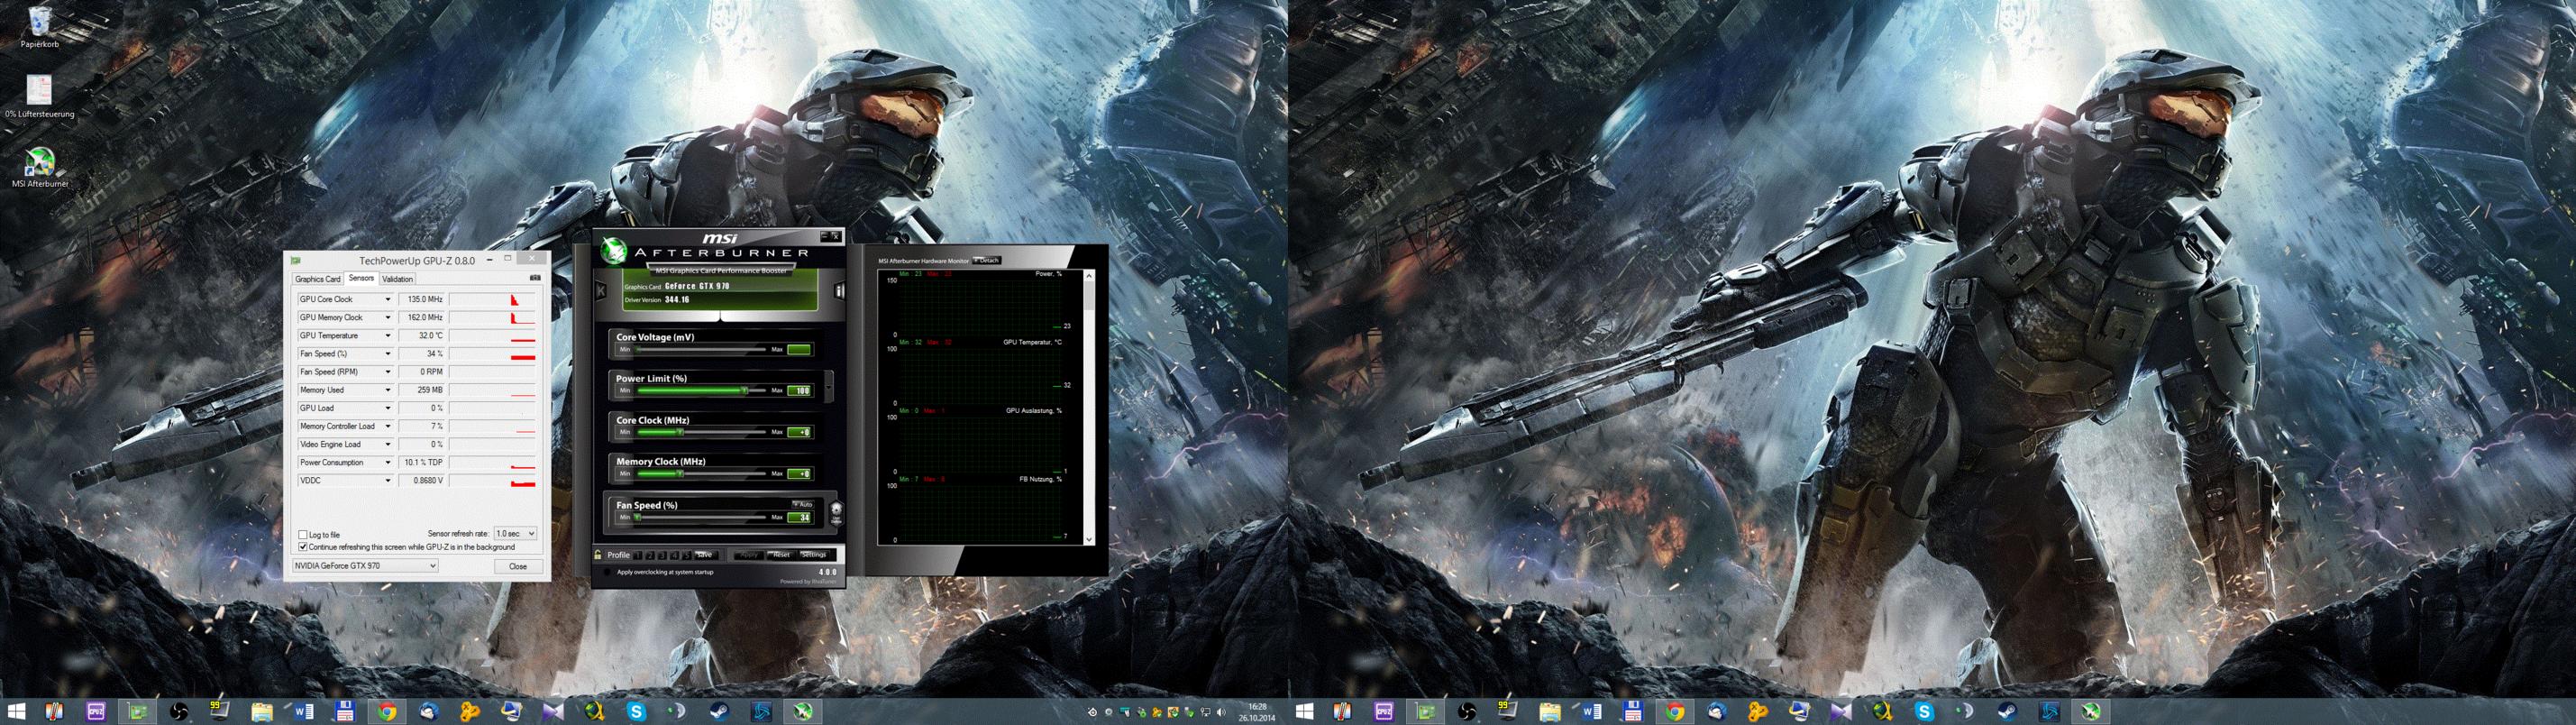Select Afterburner profile slot 3
The width and height of the screenshot is (2576, 725).
[663, 555]
